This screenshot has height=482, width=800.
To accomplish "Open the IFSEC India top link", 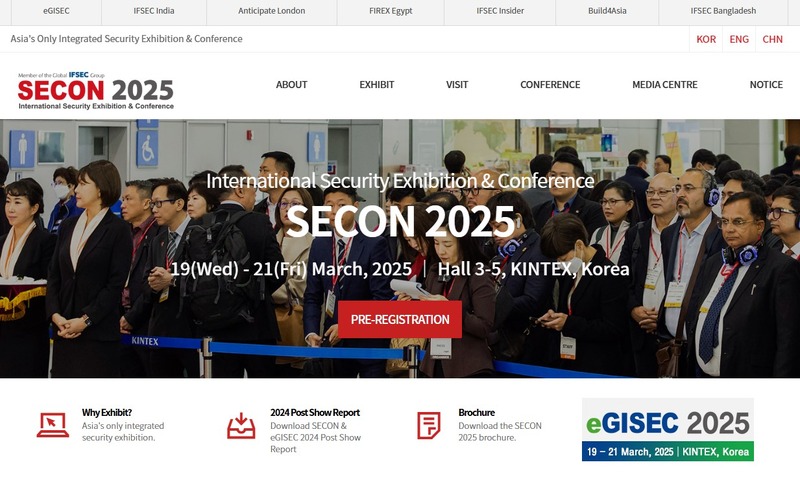I will [154, 11].
